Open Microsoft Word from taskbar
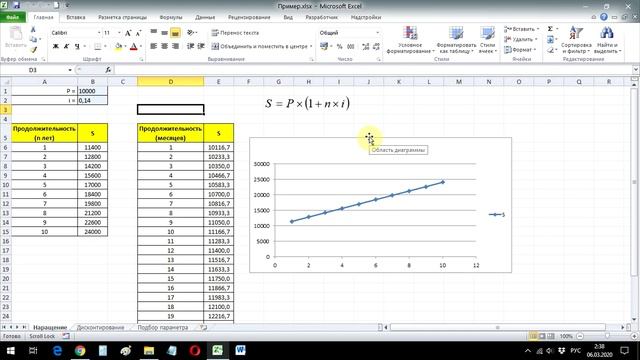The image size is (640, 360). click(240, 351)
